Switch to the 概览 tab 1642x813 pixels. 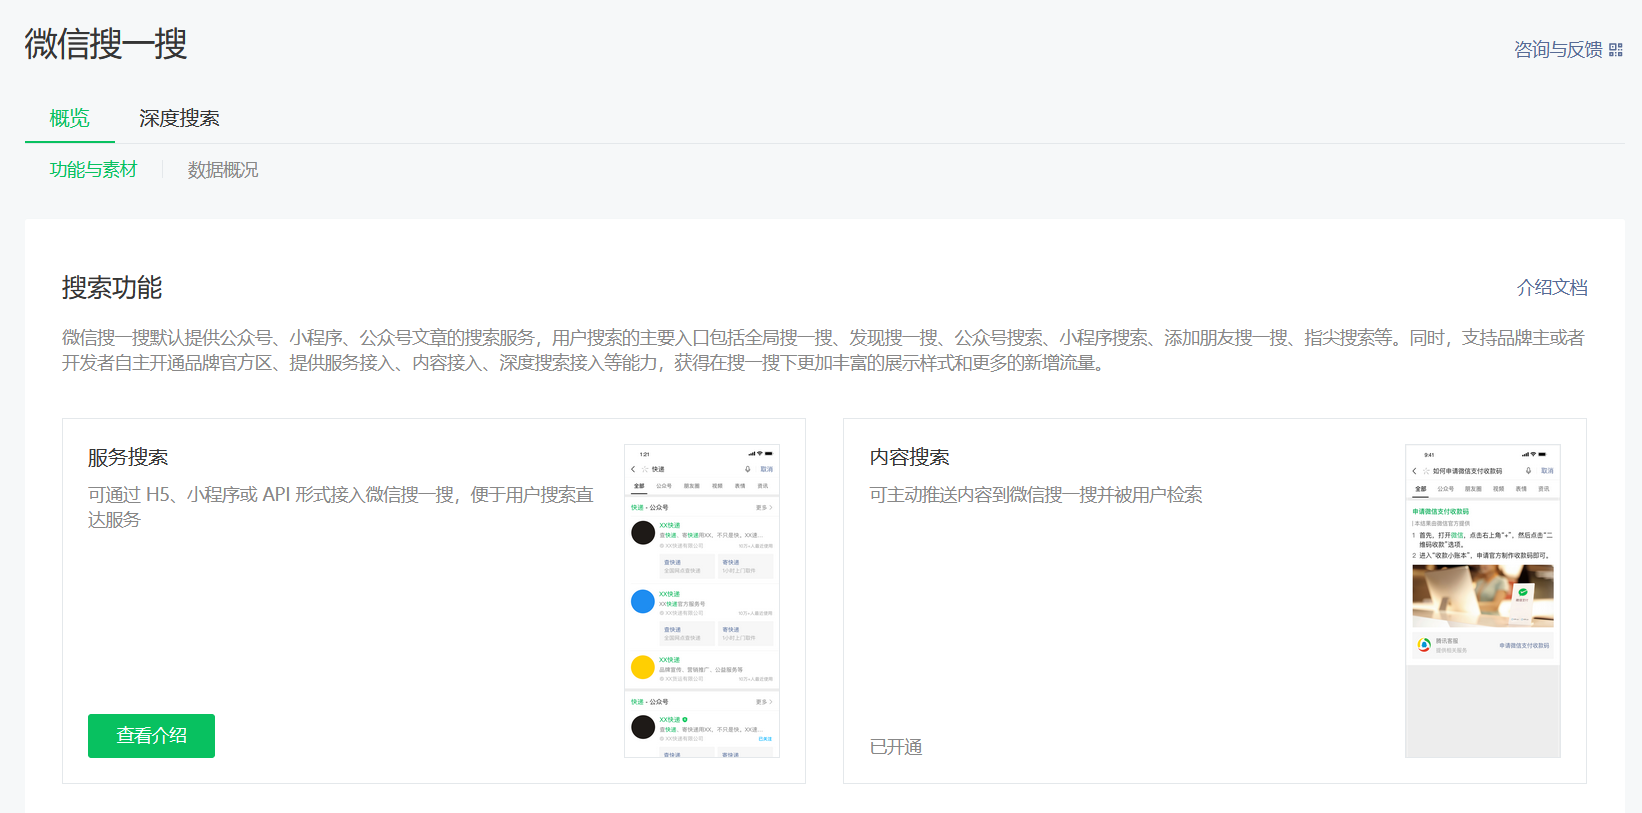(x=70, y=118)
